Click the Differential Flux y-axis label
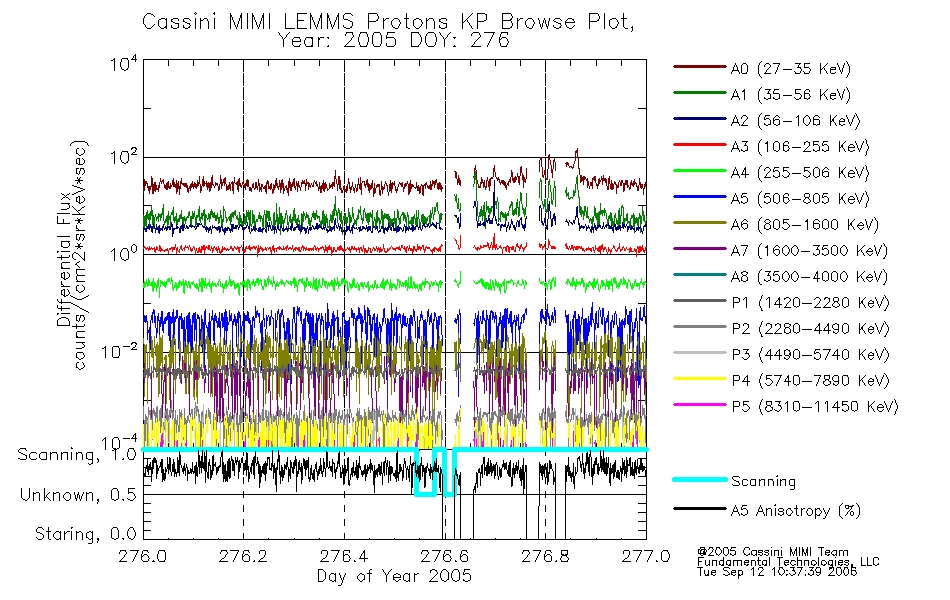Image resolution: width=950 pixels, height=600 pixels. tap(64, 259)
